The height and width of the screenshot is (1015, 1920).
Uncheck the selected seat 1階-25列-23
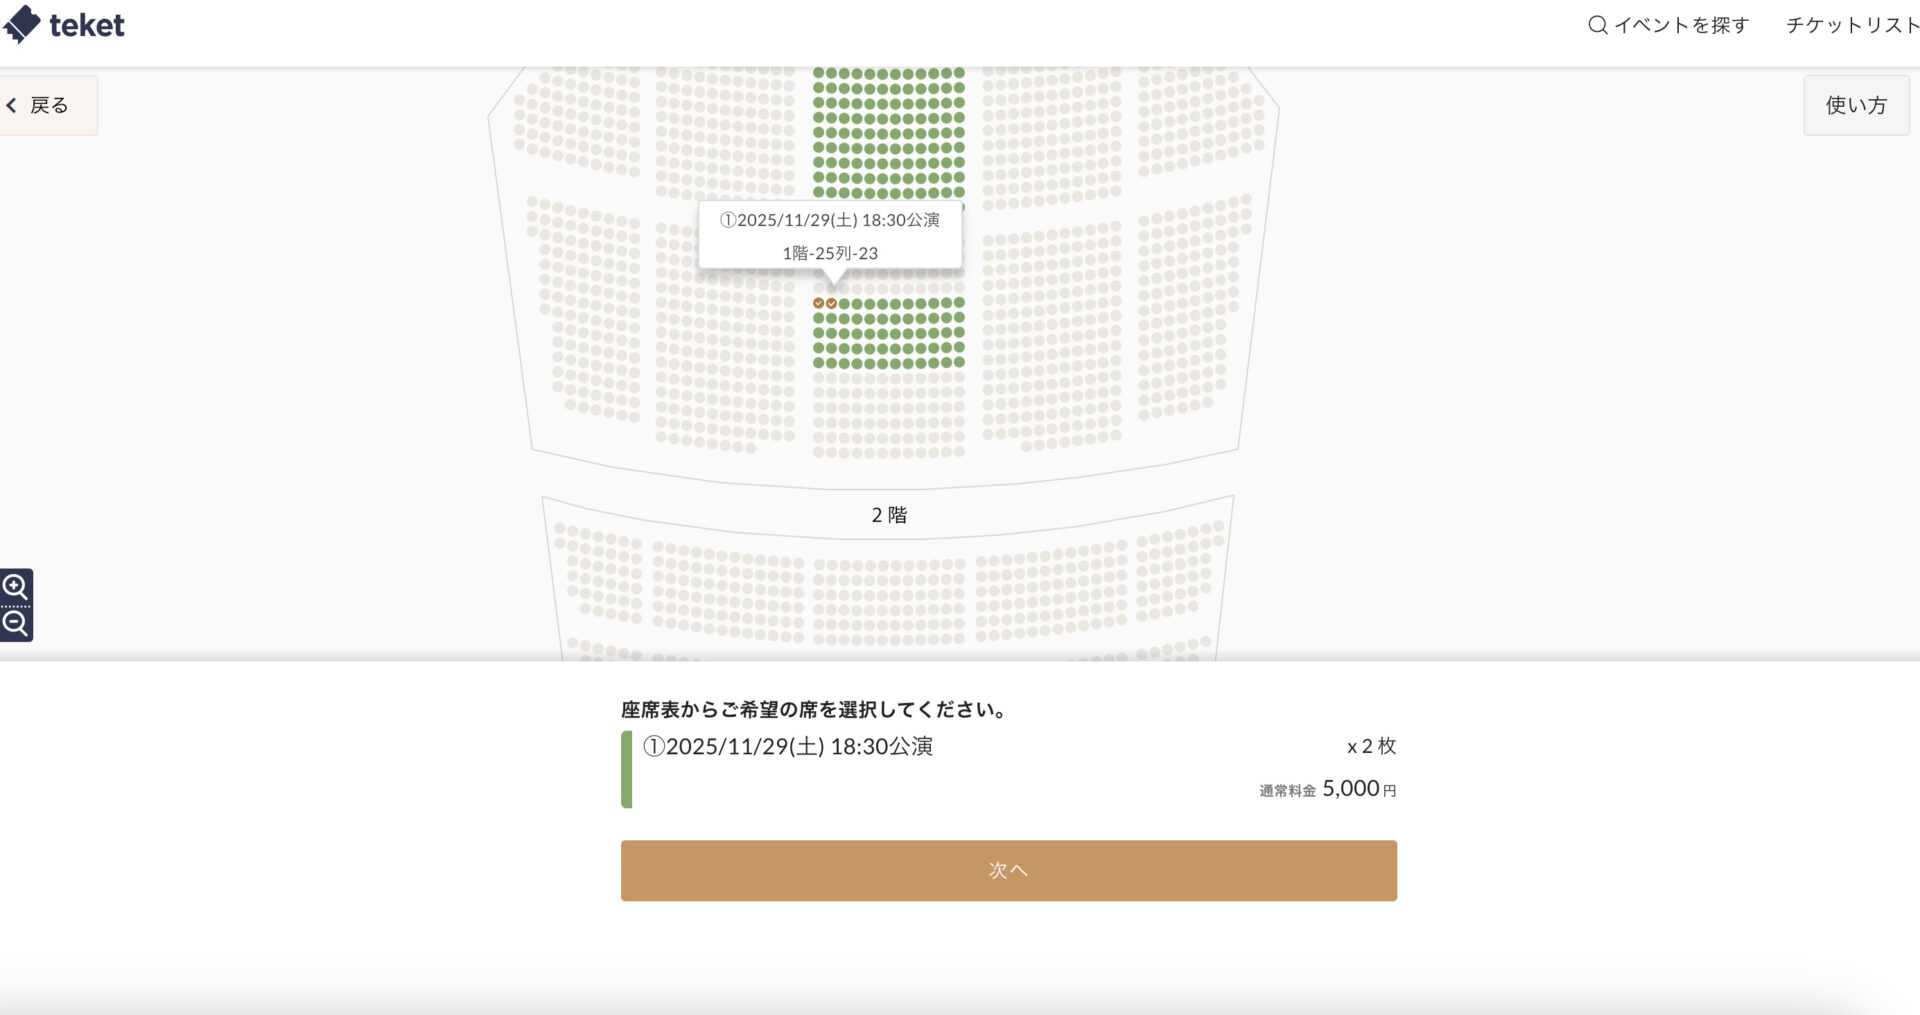coord(831,303)
